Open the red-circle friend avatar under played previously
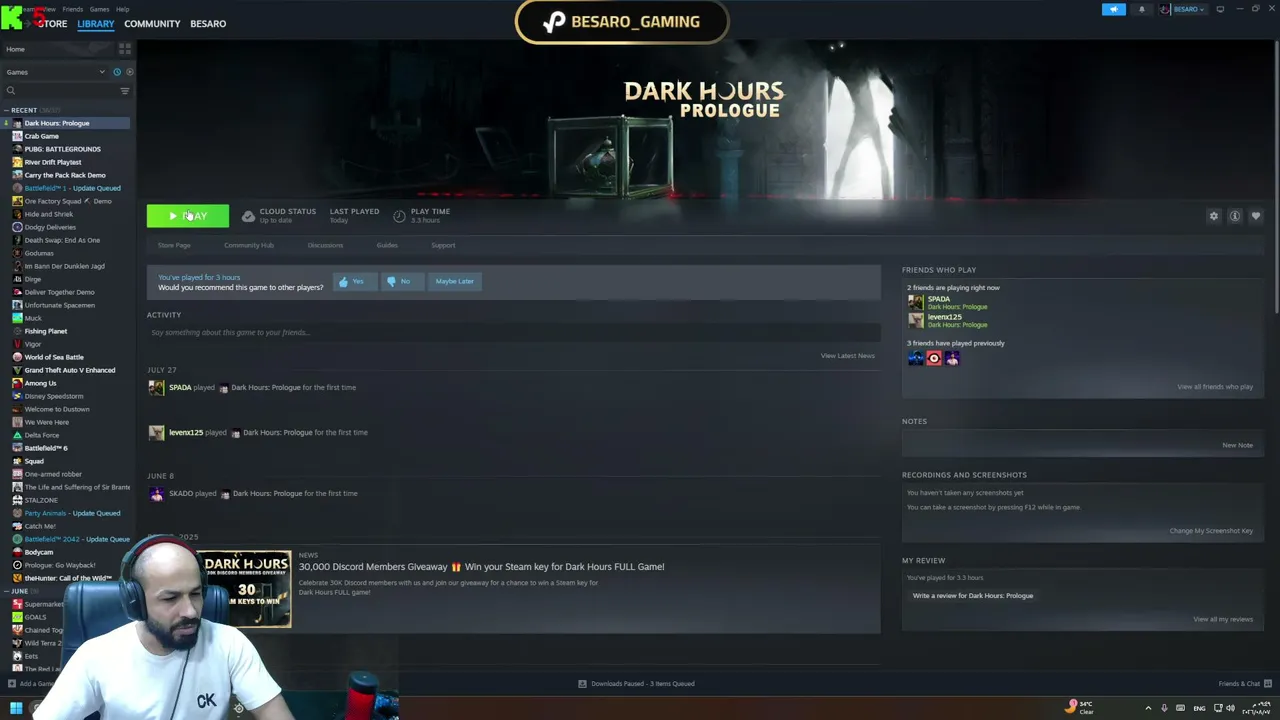Image resolution: width=1280 pixels, height=720 pixels. pyautogui.click(x=934, y=358)
